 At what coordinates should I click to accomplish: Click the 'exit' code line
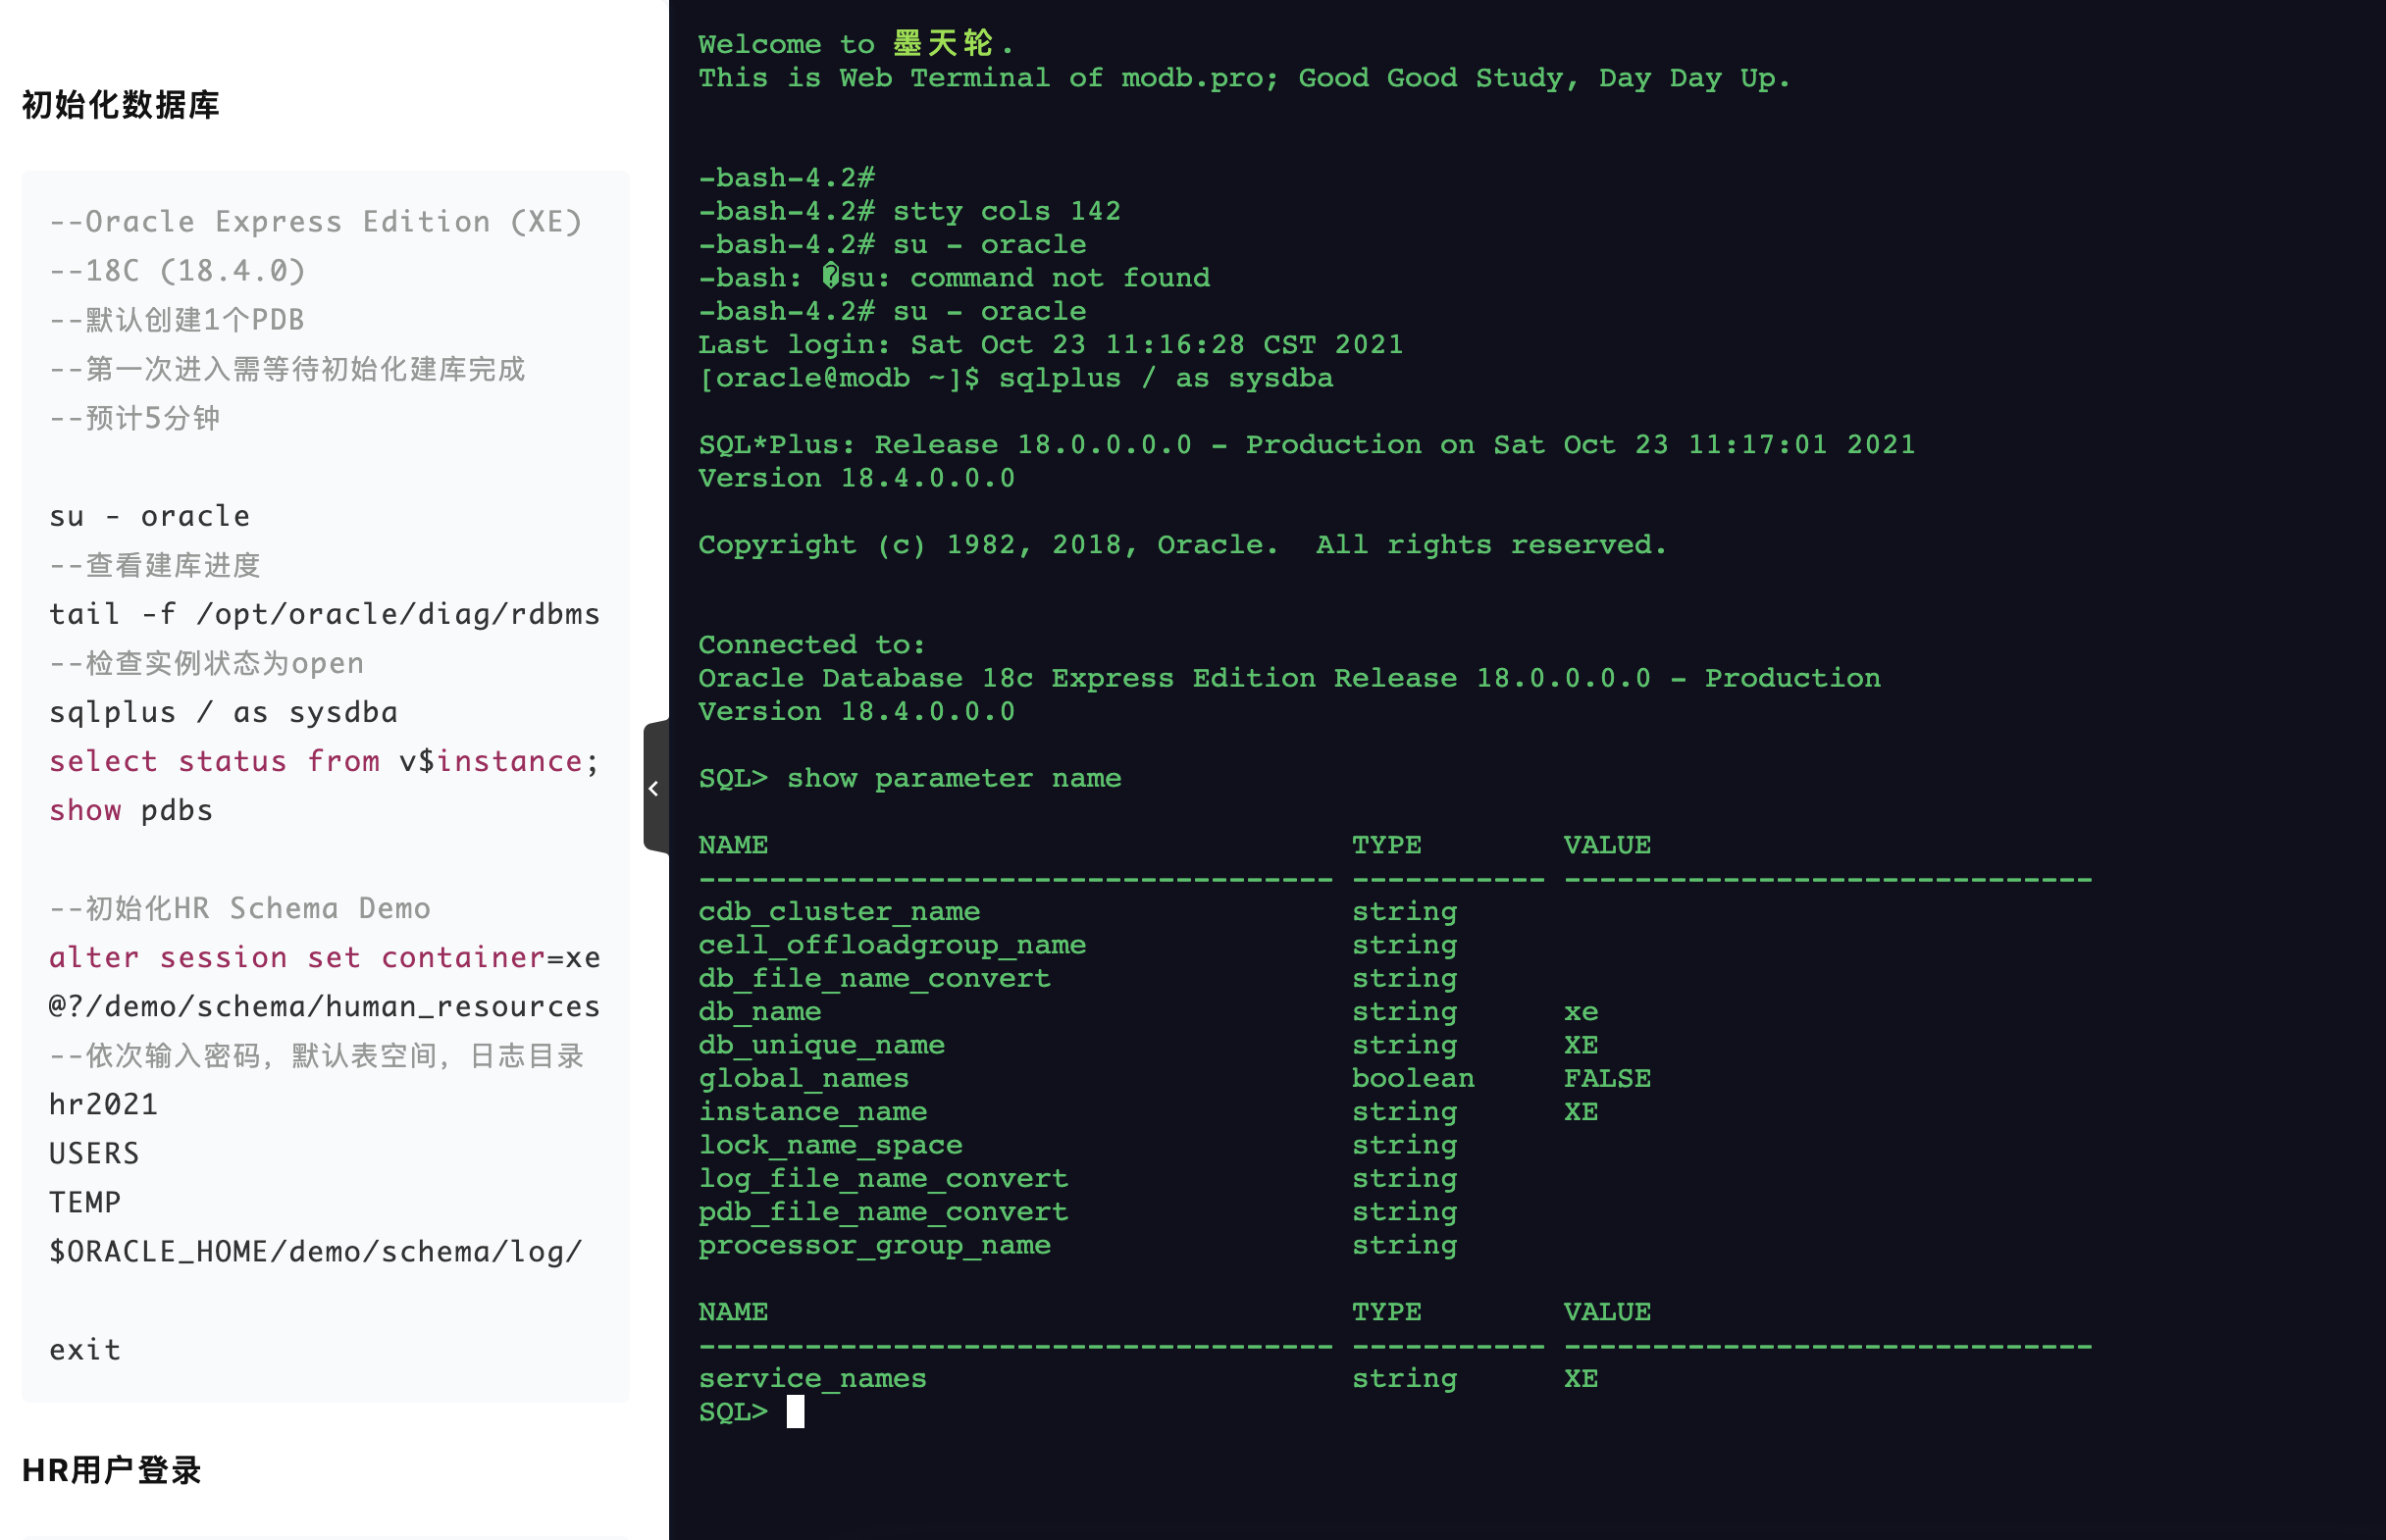[85, 1349]
